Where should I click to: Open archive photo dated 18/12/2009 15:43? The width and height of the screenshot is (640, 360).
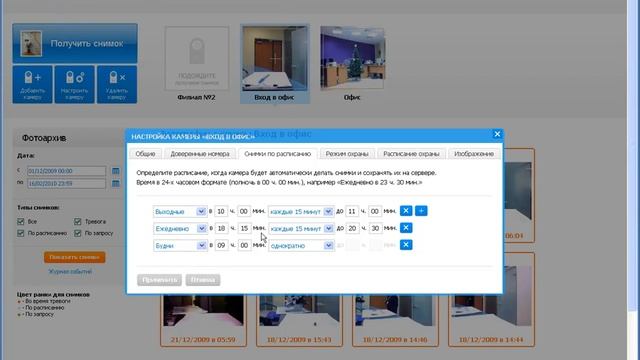pos(299,320)
